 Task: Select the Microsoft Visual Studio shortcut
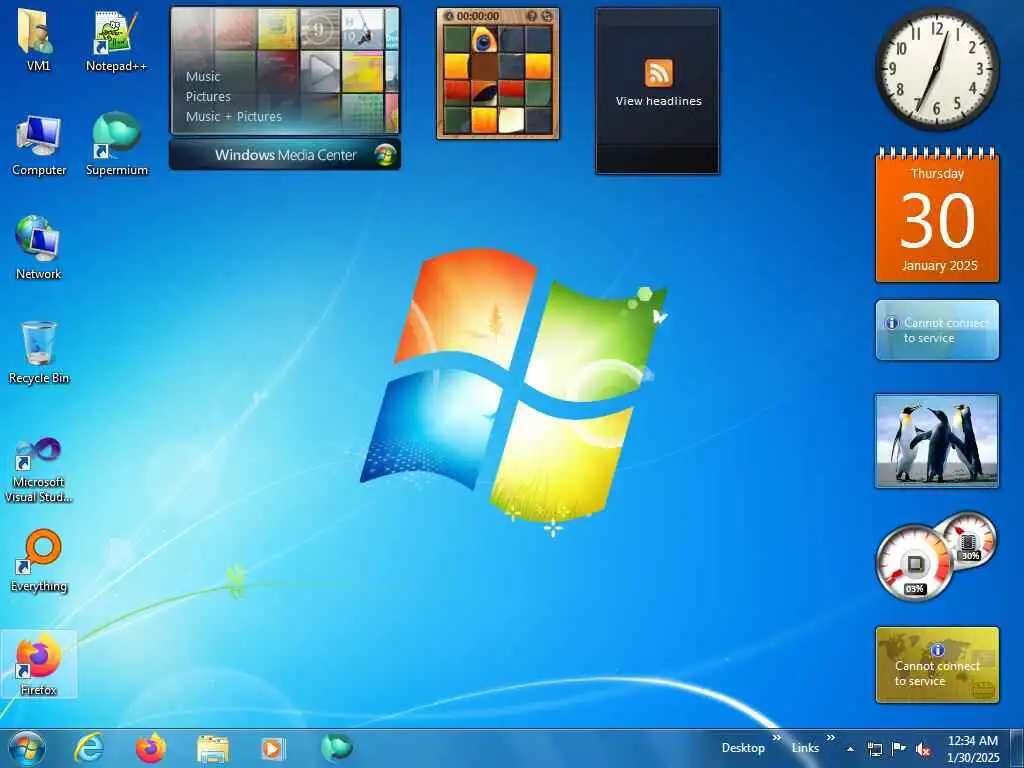point(38,470)
